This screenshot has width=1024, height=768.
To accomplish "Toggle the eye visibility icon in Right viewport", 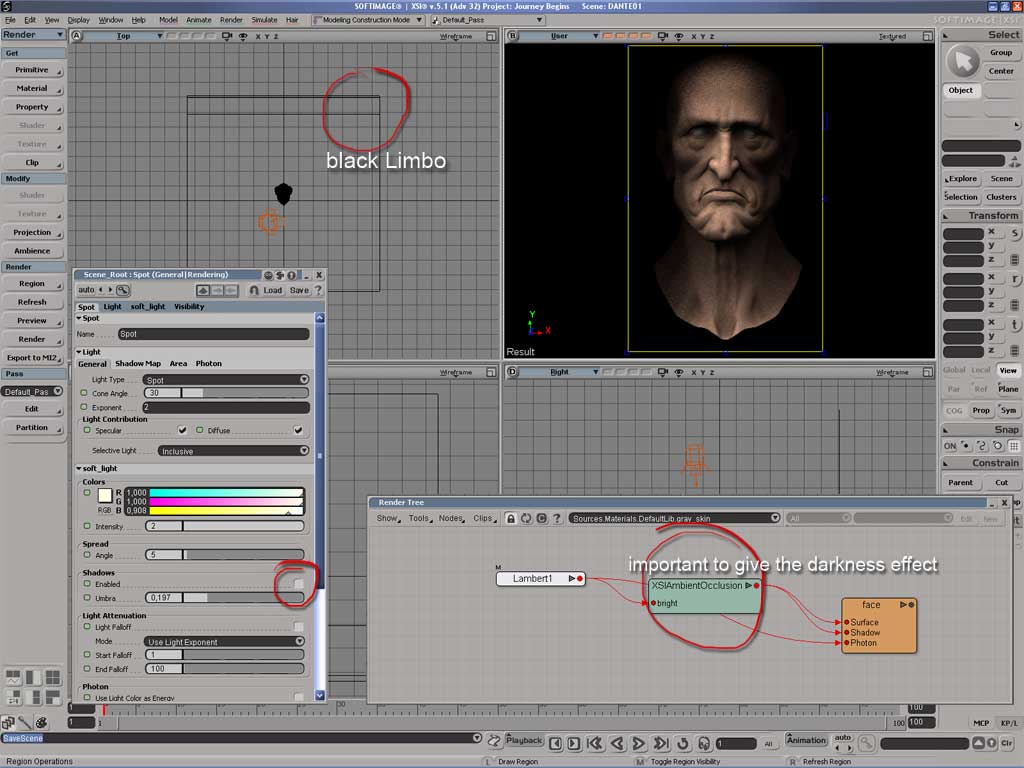I will pos(679,372).
